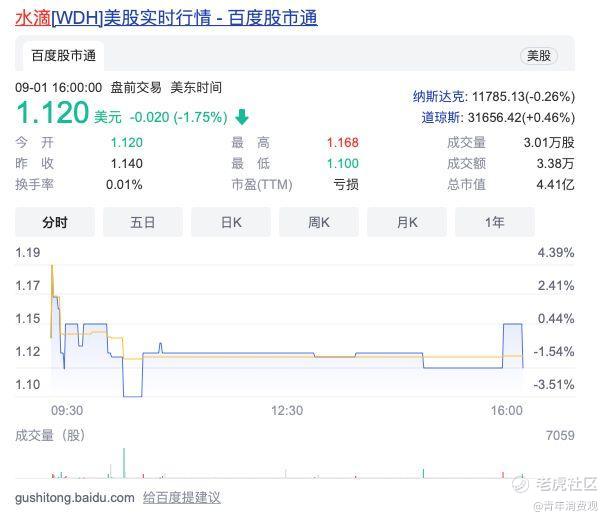Select the 百度股市通 tab
The width and height of the screenshot is (609, 520).
click(63, 56)
